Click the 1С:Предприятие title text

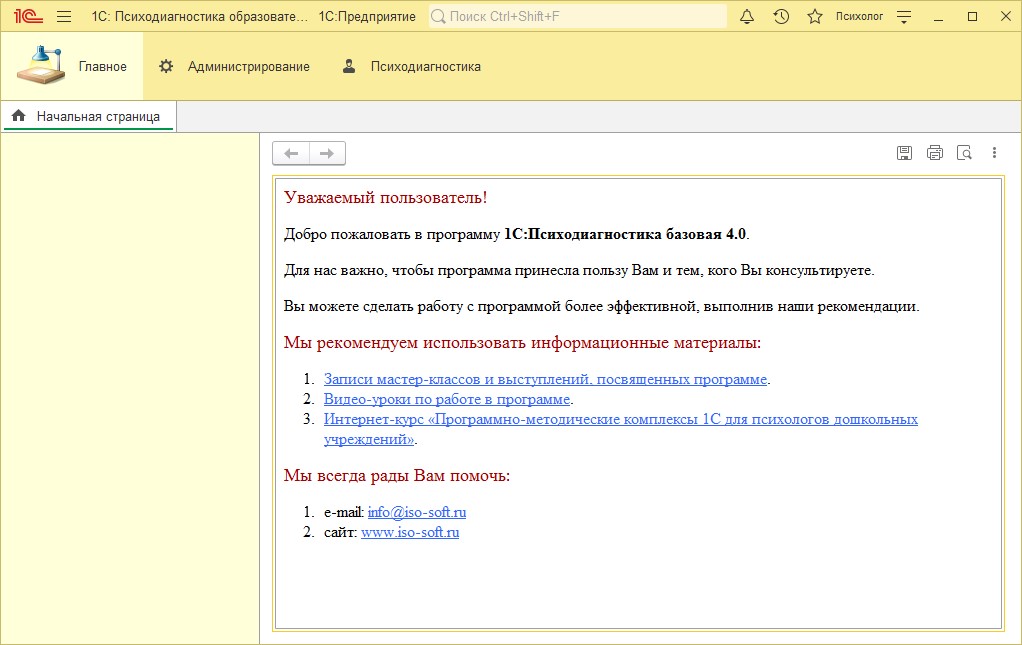click(x=367, y=16)
